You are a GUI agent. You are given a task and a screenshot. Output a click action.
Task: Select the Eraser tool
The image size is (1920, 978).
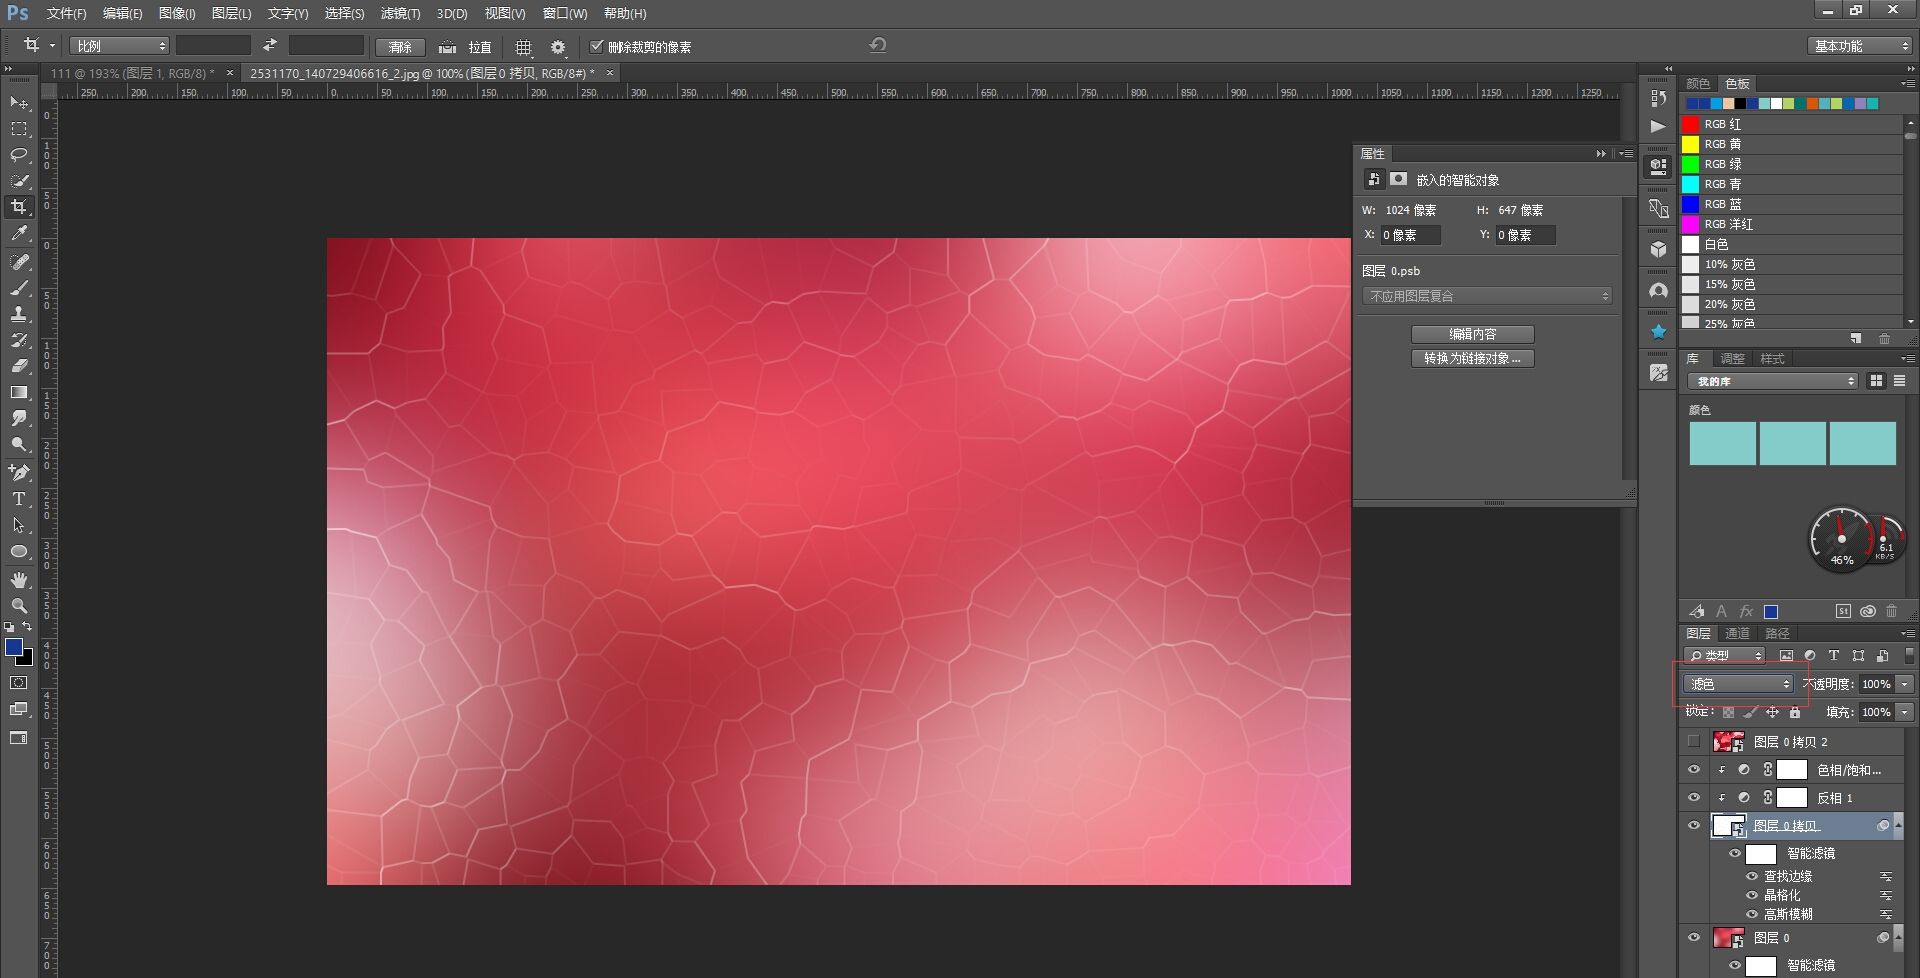point(19,366)
